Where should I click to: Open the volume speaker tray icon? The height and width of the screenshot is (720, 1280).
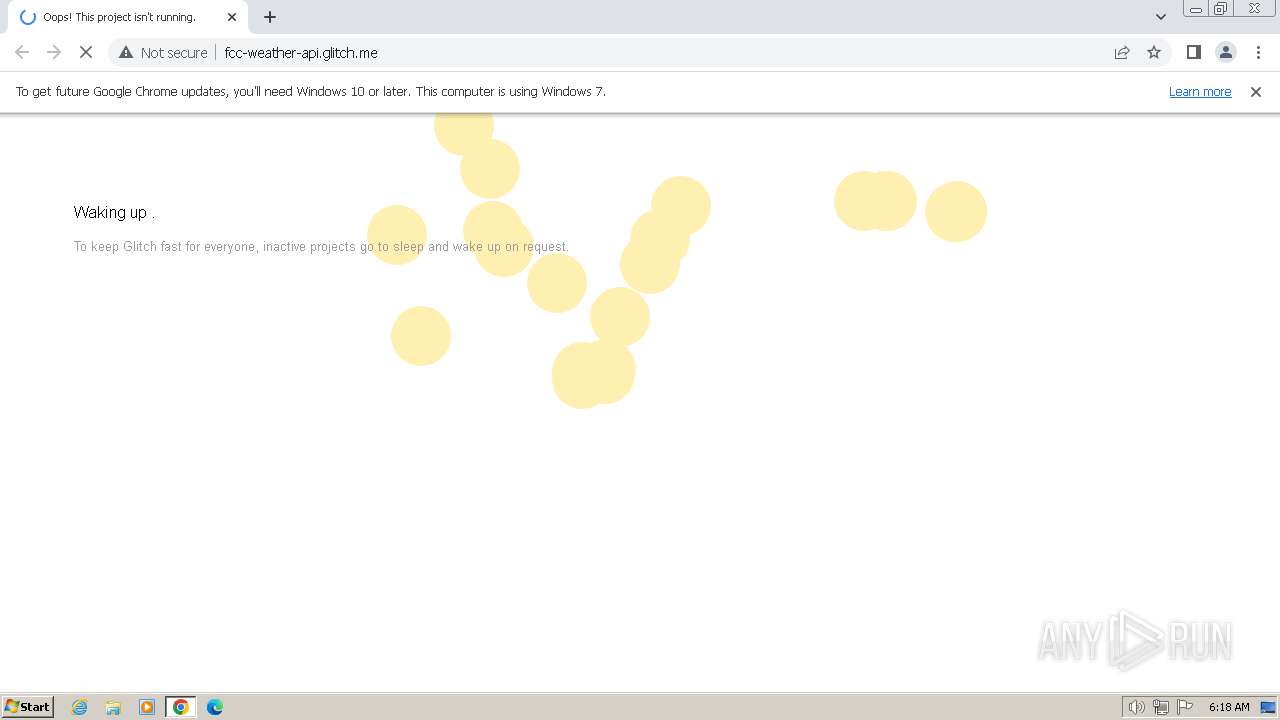coord(1136,707)
